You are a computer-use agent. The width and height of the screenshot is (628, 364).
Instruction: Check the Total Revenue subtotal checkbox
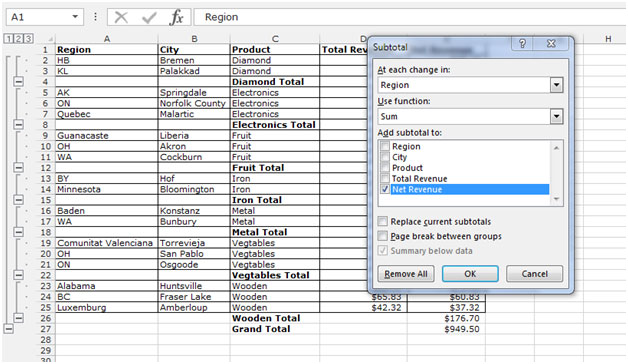click(x=384, y=179)
